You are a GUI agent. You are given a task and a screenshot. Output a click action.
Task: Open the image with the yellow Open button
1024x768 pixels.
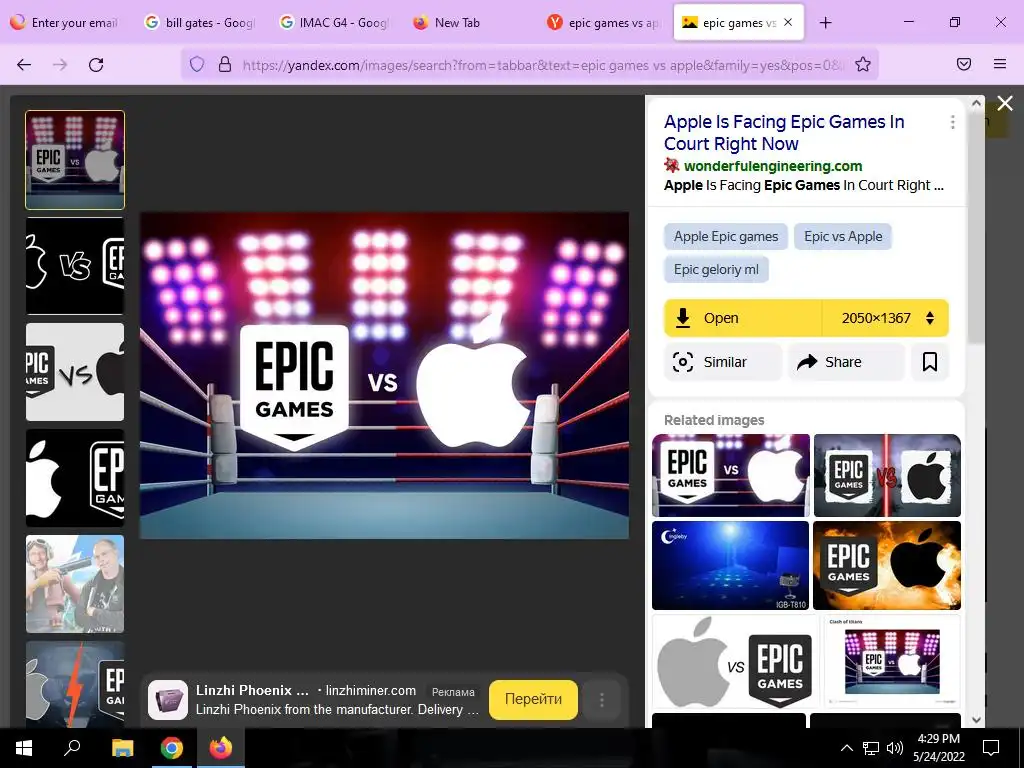[743, 318]
